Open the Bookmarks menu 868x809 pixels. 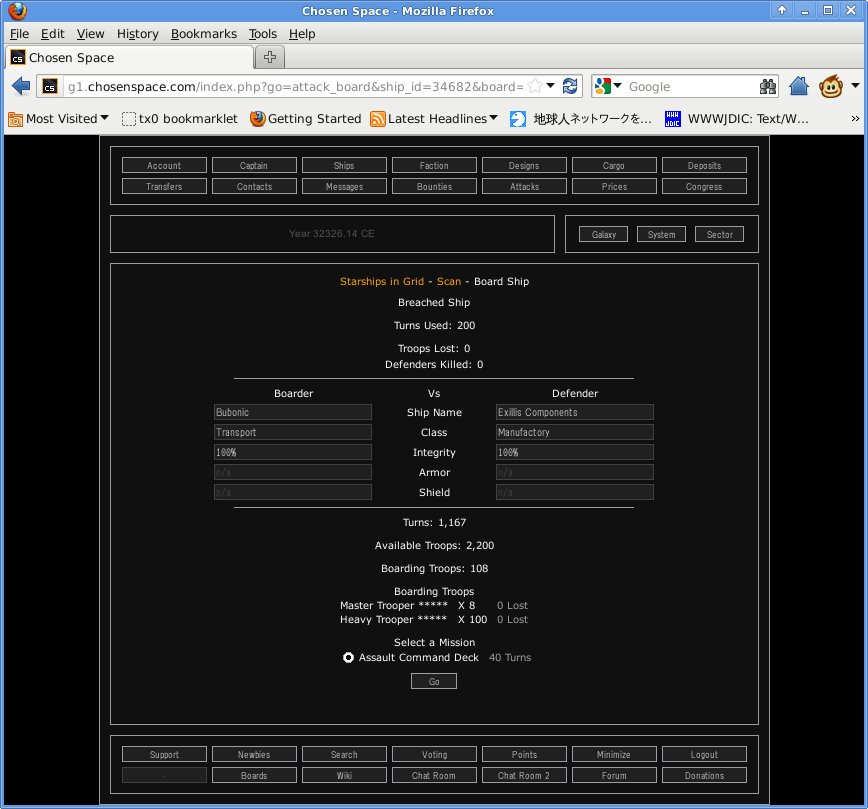click(204, 34)
